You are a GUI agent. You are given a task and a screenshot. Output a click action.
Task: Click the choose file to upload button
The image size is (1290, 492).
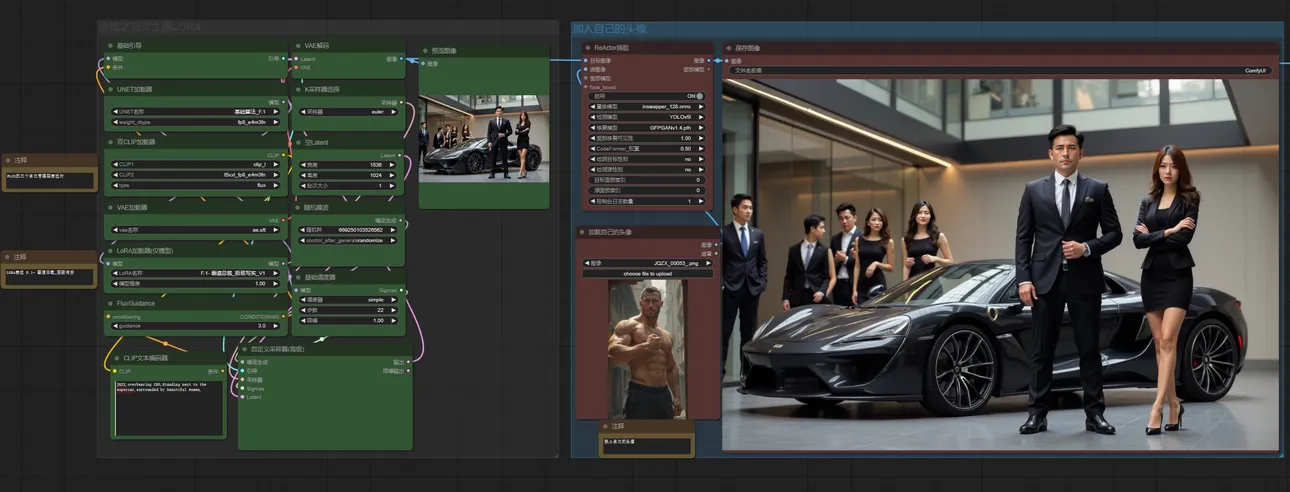648,273
